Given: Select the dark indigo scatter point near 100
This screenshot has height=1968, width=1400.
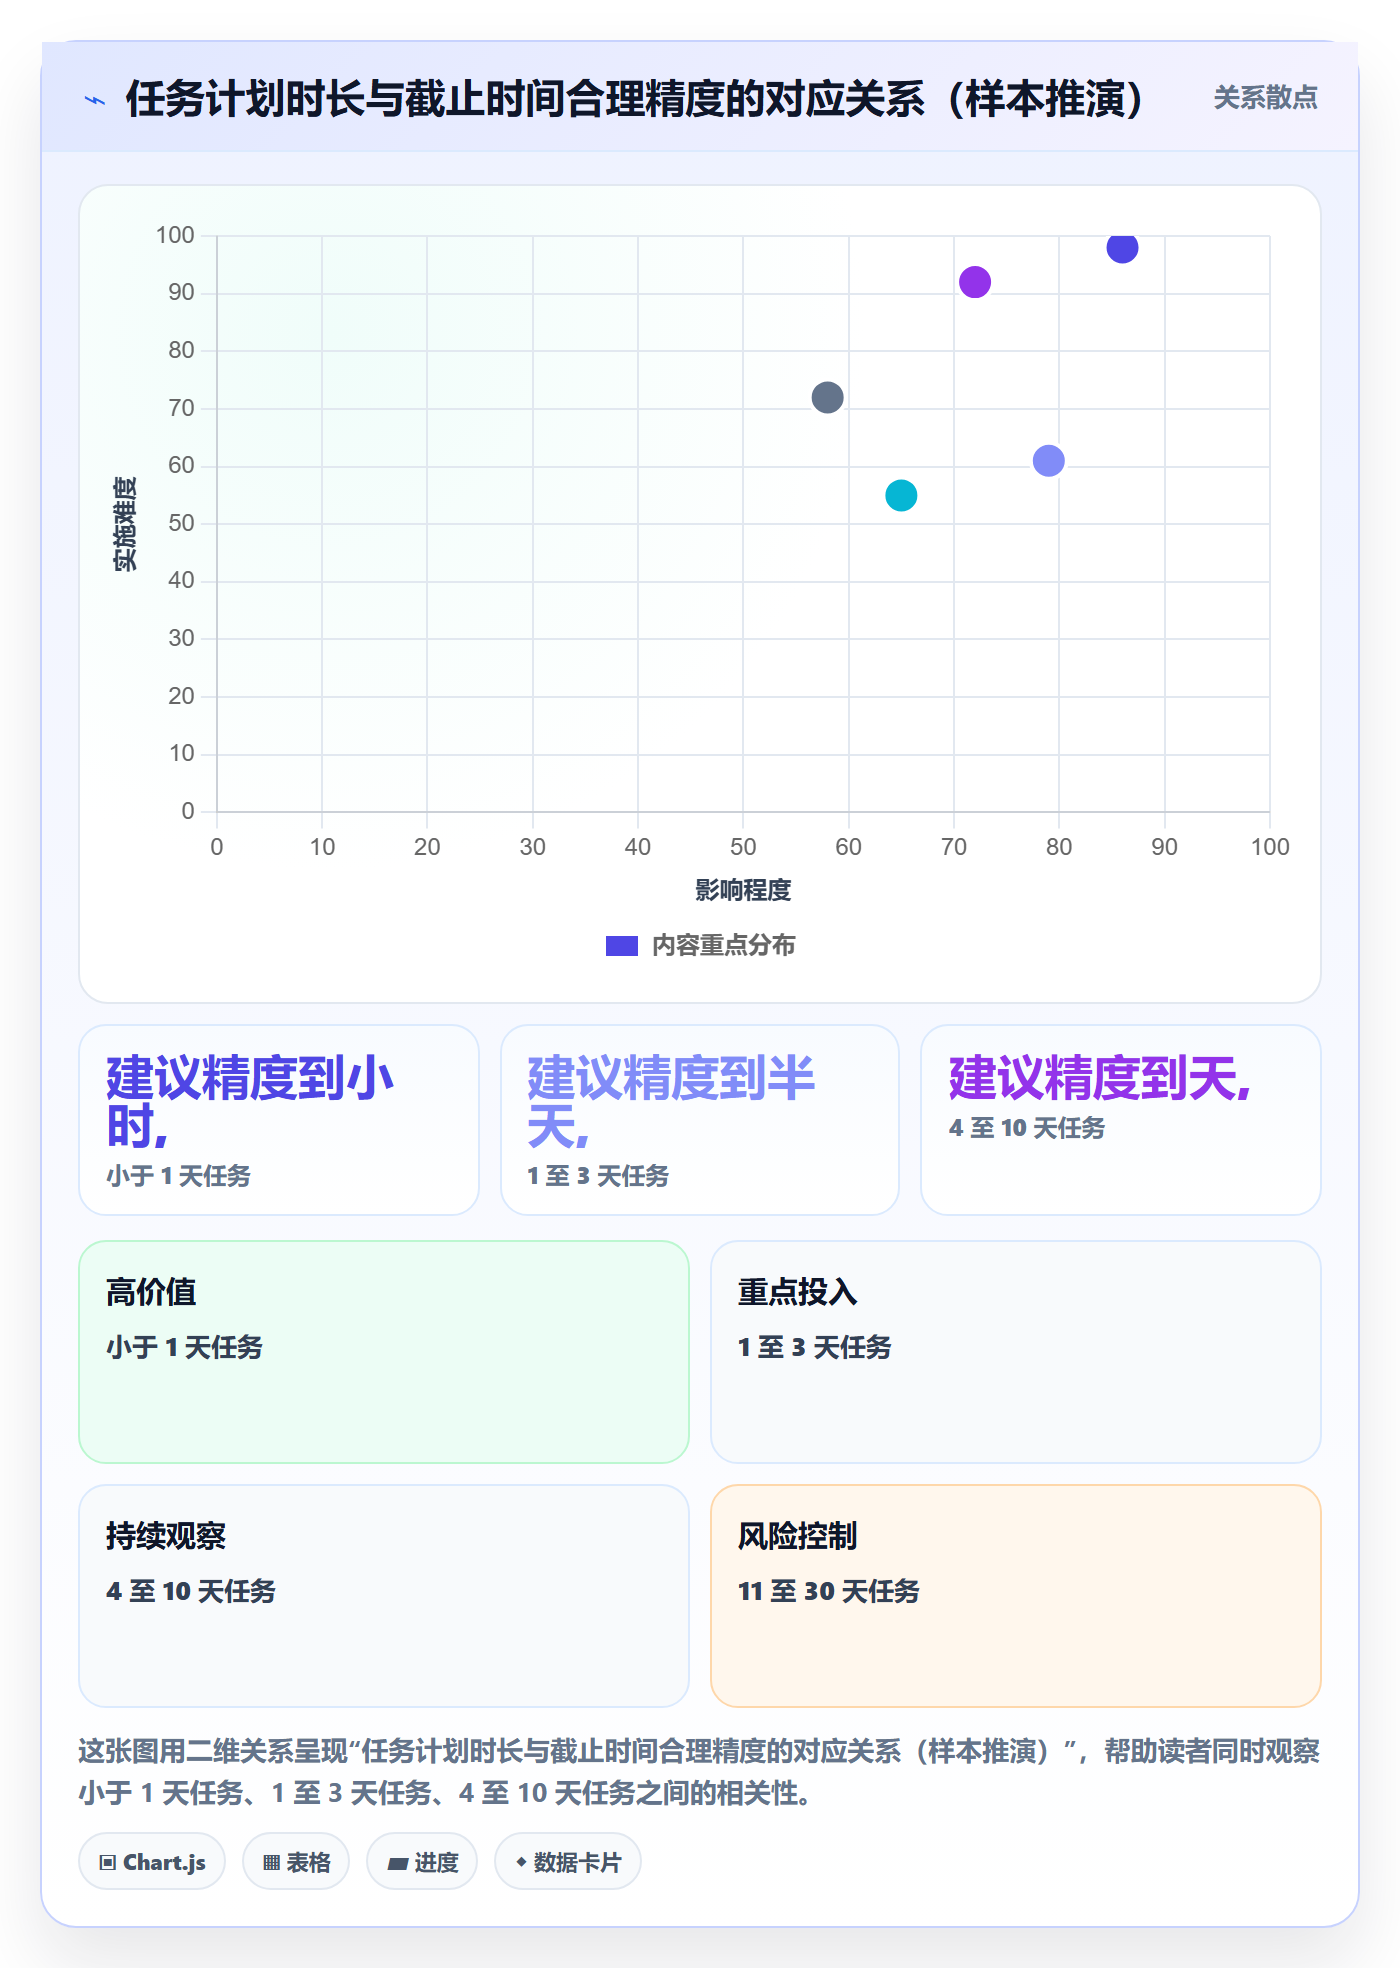Looking at the screenshot, I should (x=1122, y=247).
